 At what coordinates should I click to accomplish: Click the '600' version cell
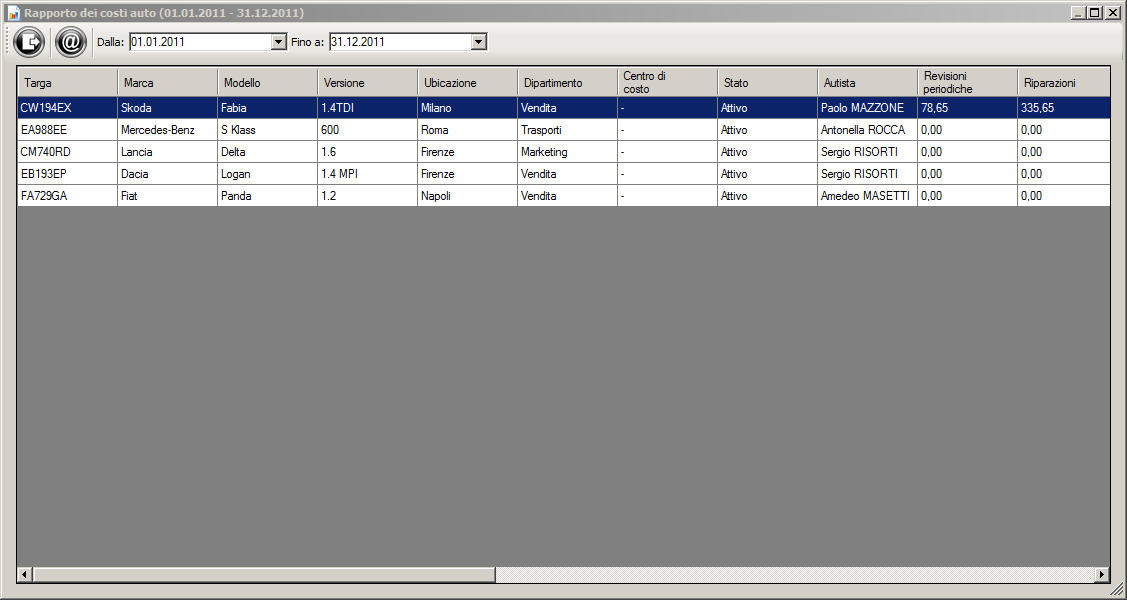pyautogui.click(x=367, y=130)
